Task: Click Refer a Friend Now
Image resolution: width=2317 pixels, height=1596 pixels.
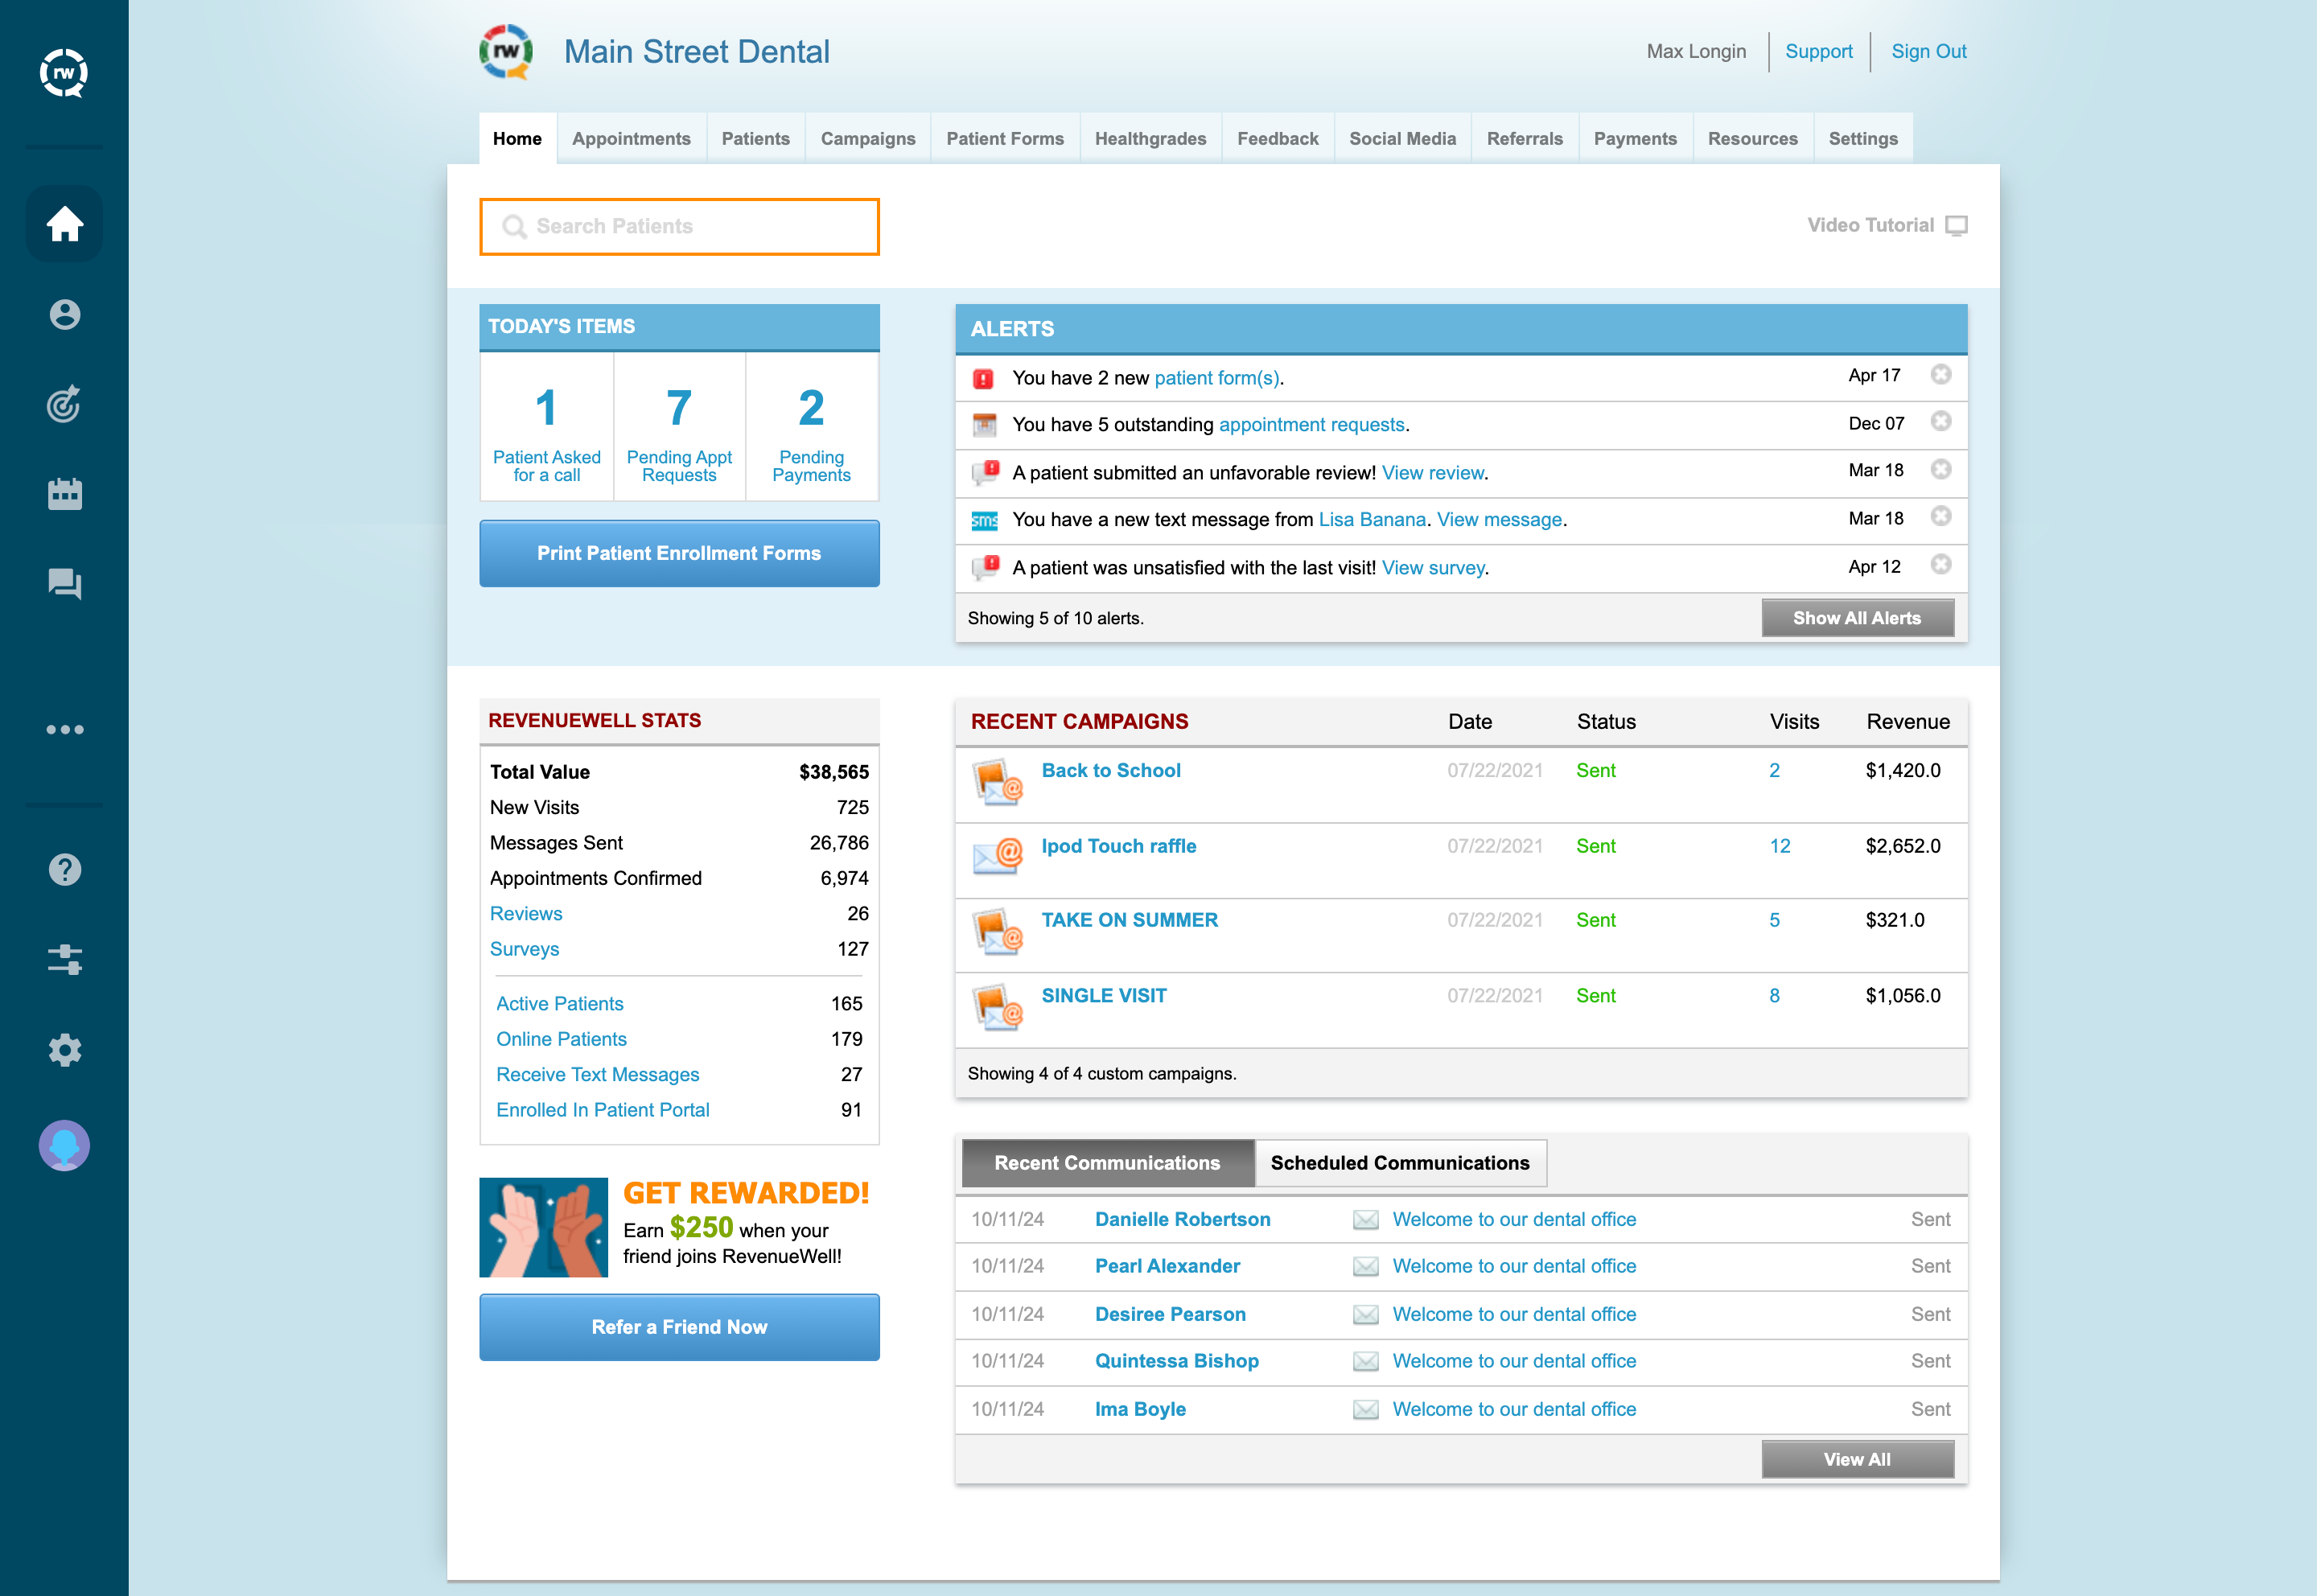Action: point(679,1327)
